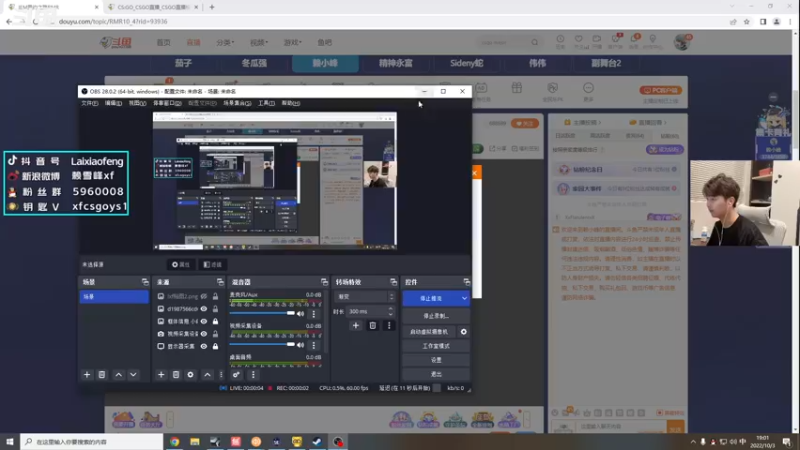Move source up in sources panel
Viewport: 800px width, 450px height.
pos(207,374)
